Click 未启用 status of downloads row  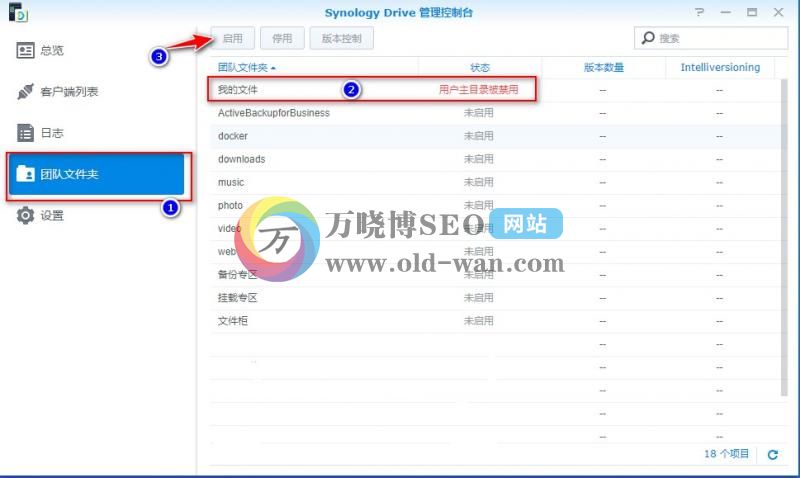[479, 159]
